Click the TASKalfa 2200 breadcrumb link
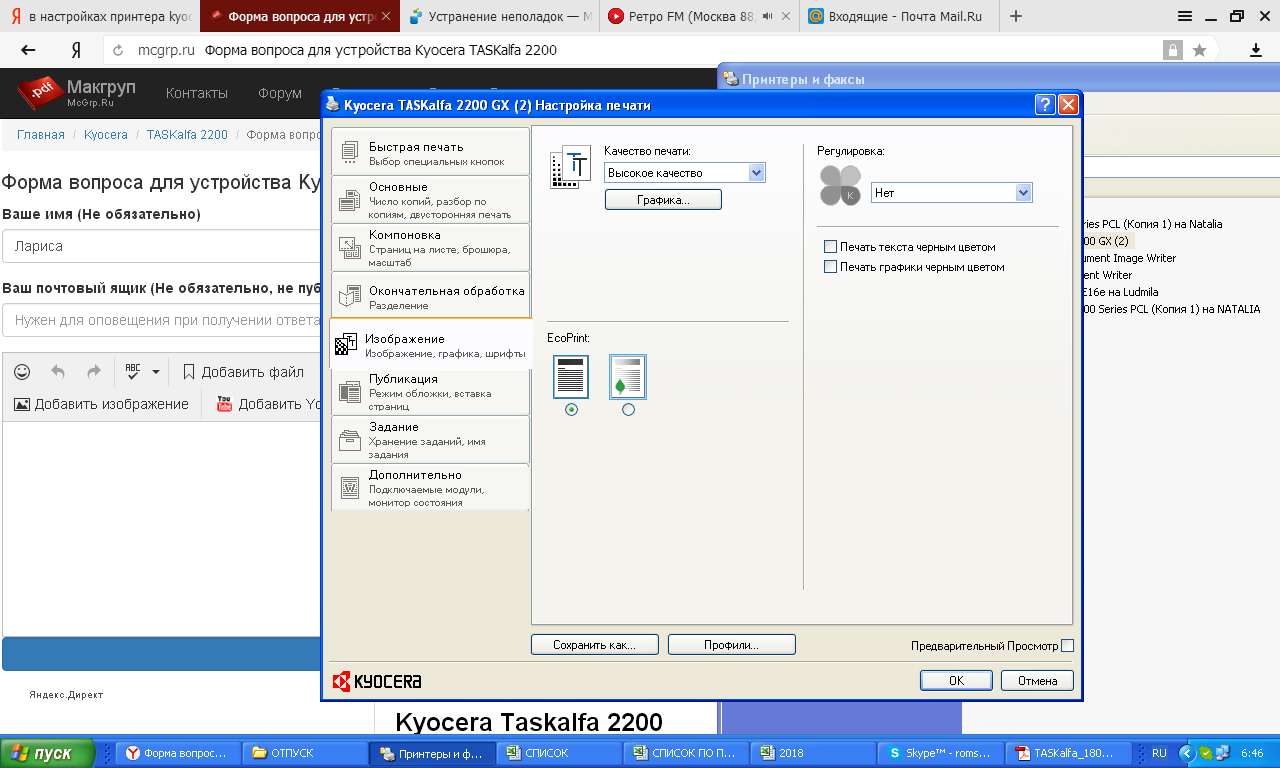Image resolution: width=1280 pixels, height=768 pixels. pyautogui.click(x=187, y=134)
